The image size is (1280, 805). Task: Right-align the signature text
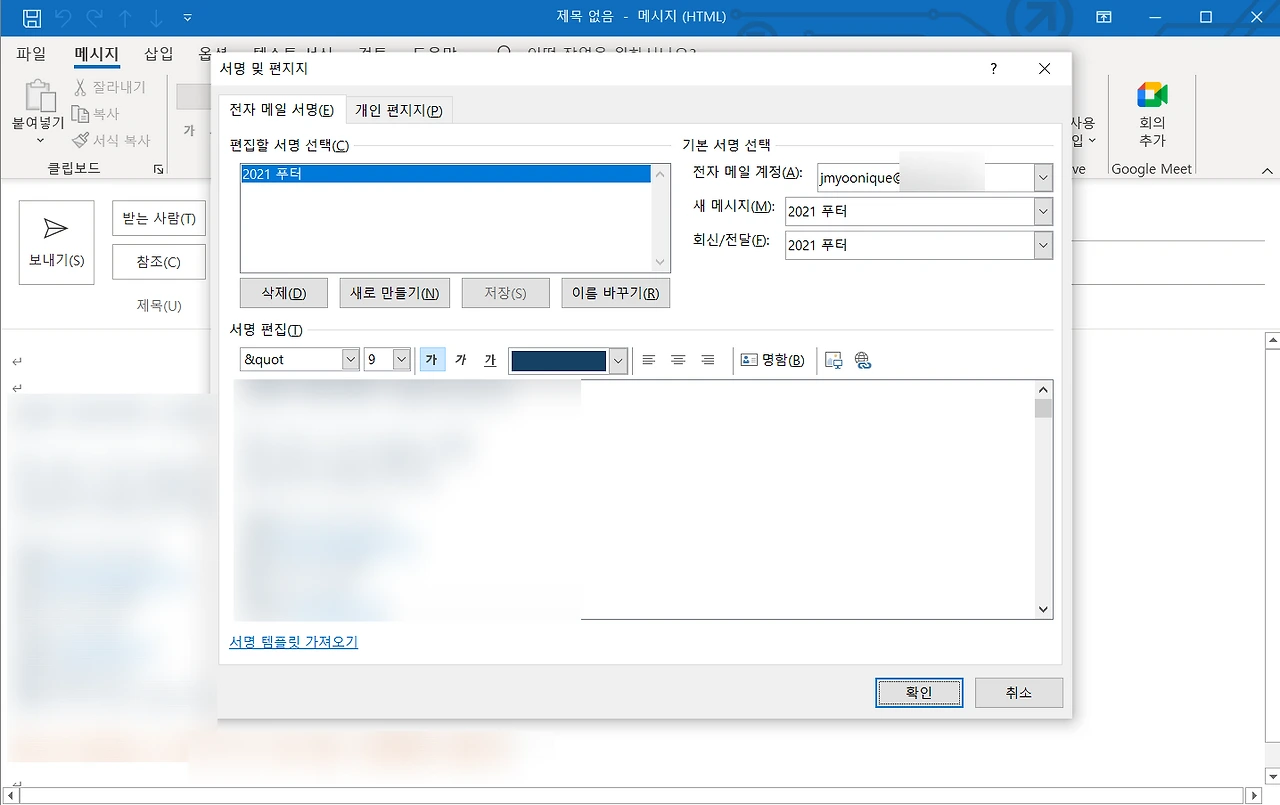pyautogui.click(x=707, y=360)
